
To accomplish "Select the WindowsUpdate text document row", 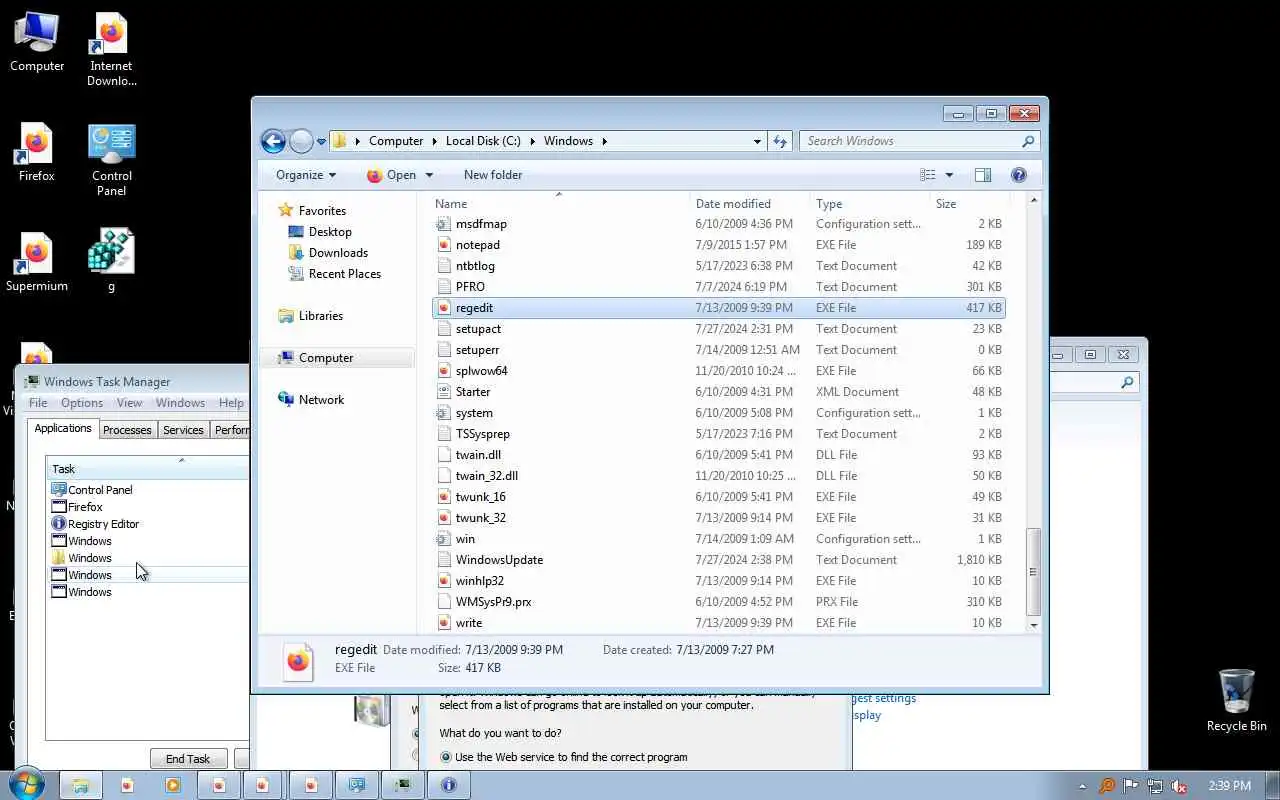I will (x=719, y=560).
